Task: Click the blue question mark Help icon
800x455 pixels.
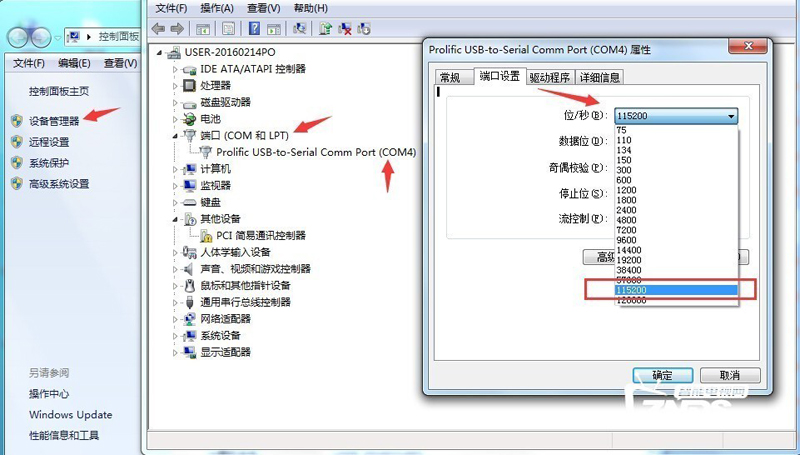Action: pyautogui.click(x=254, y=29)
